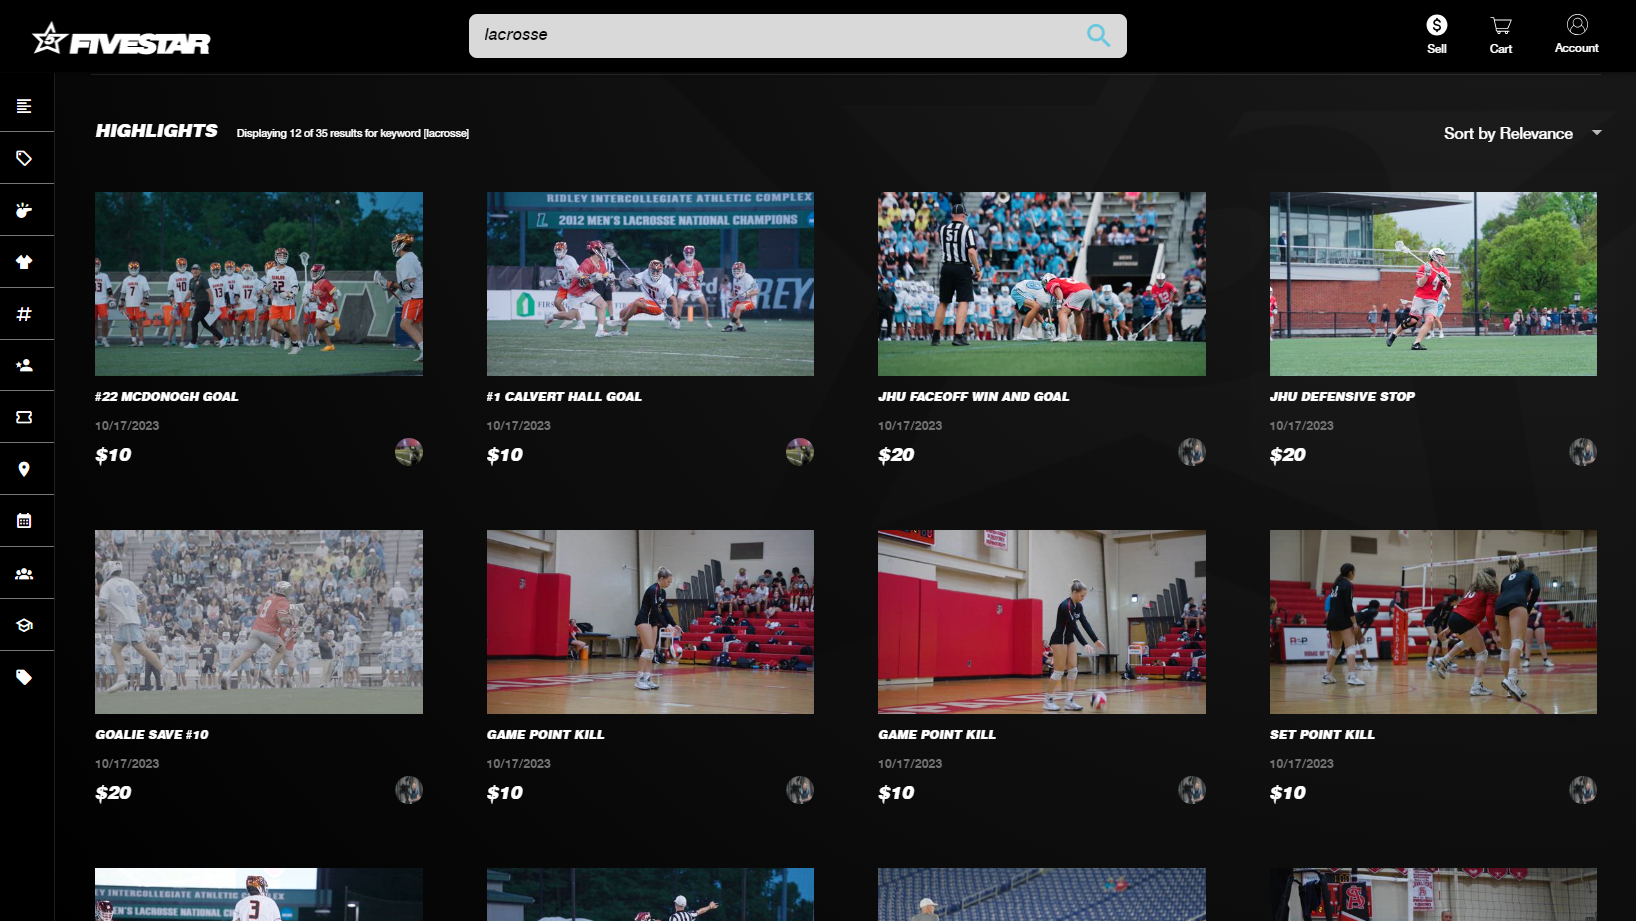Click seller avatar on JHU Faceoff Win card
This screenshot has width=1636, height=921.
pyautogui.click(x=1192, y=452)
